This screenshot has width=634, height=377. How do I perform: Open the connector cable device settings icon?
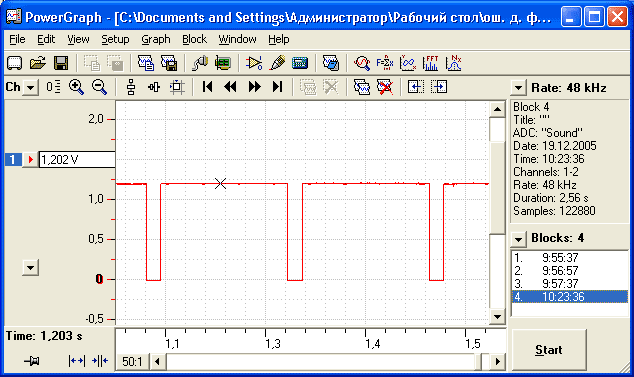[200, 63]
